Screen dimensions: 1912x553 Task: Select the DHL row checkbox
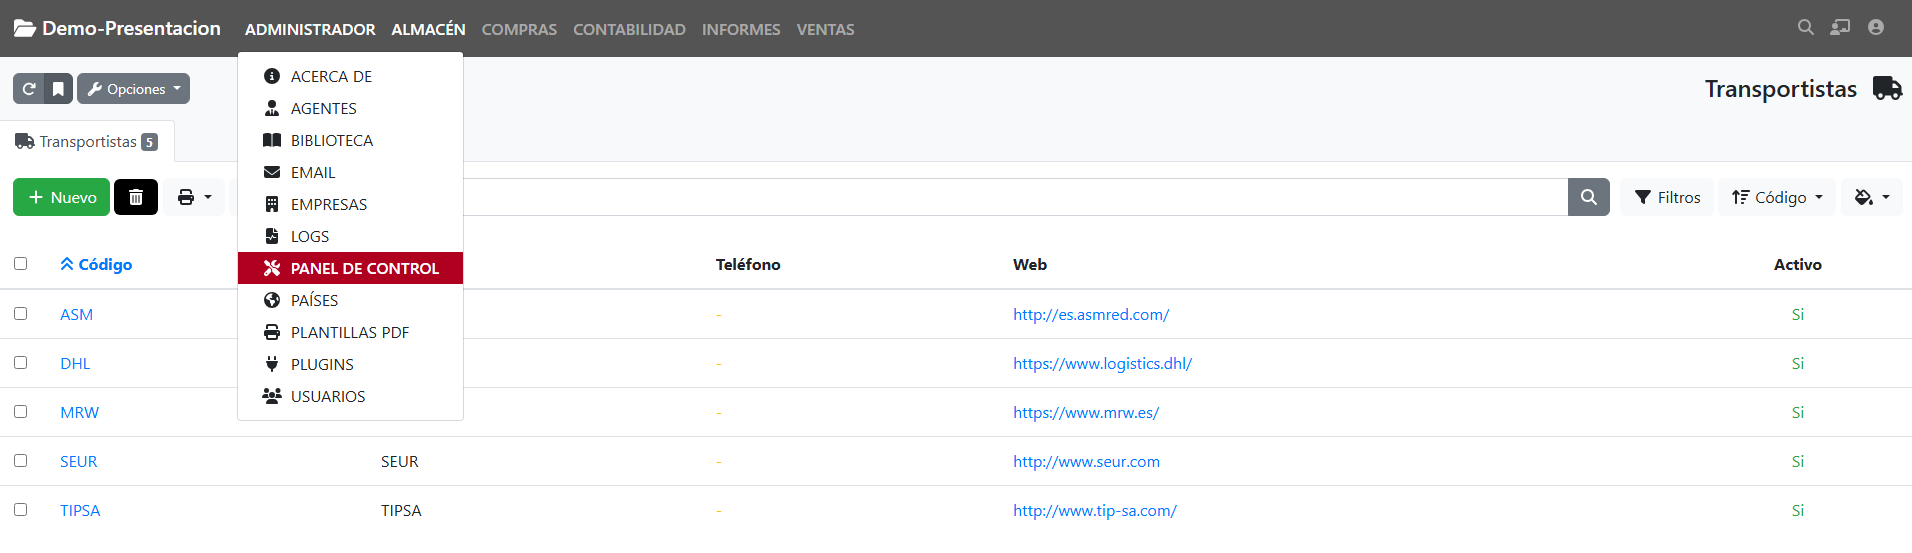[20, 362]
